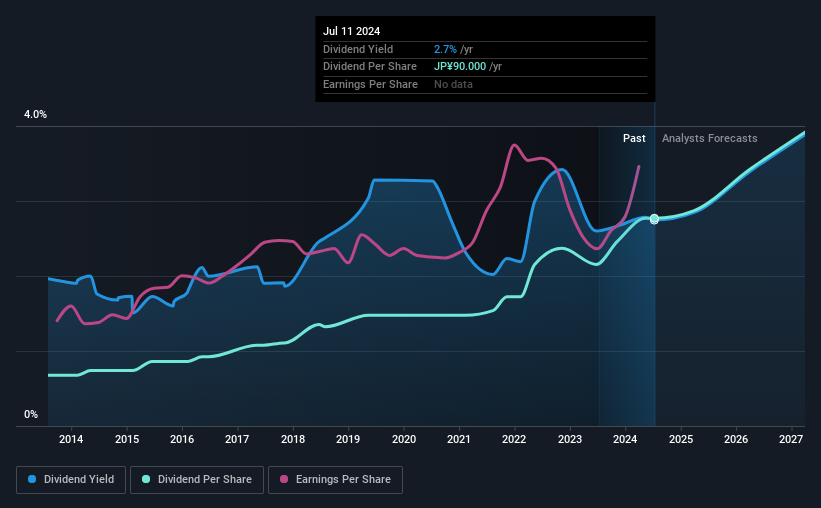Click the 2014 x-axis label
This screenshot has height=508, width=821.
(71, 439)
